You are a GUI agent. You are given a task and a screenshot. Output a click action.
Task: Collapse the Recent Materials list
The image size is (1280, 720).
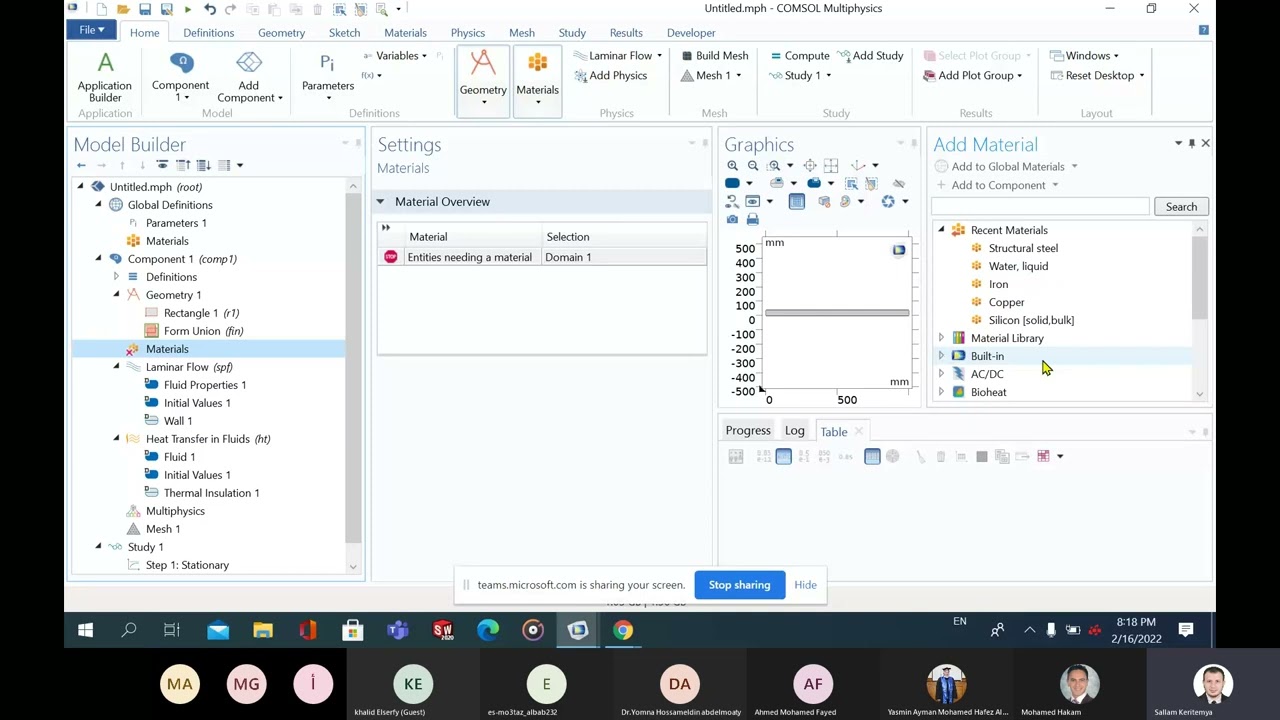point(941,230)
